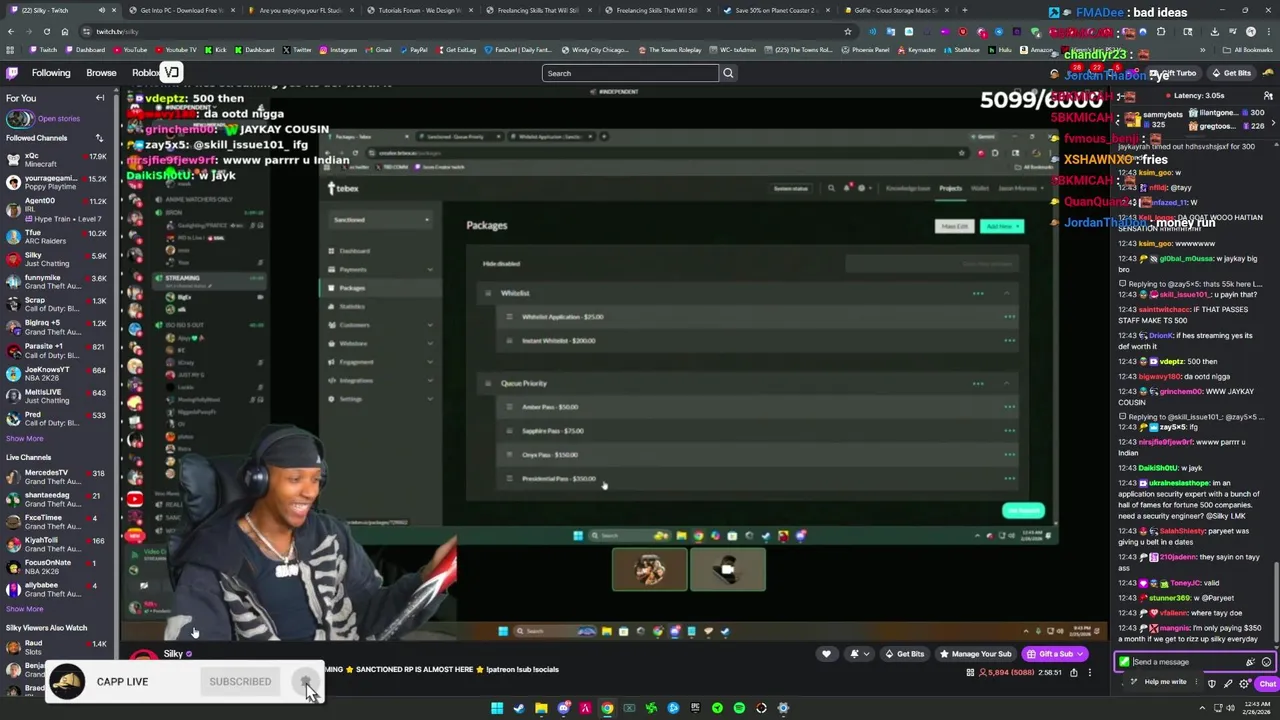Open the Browse tab

pyautogui.click(x=101, y=73)
